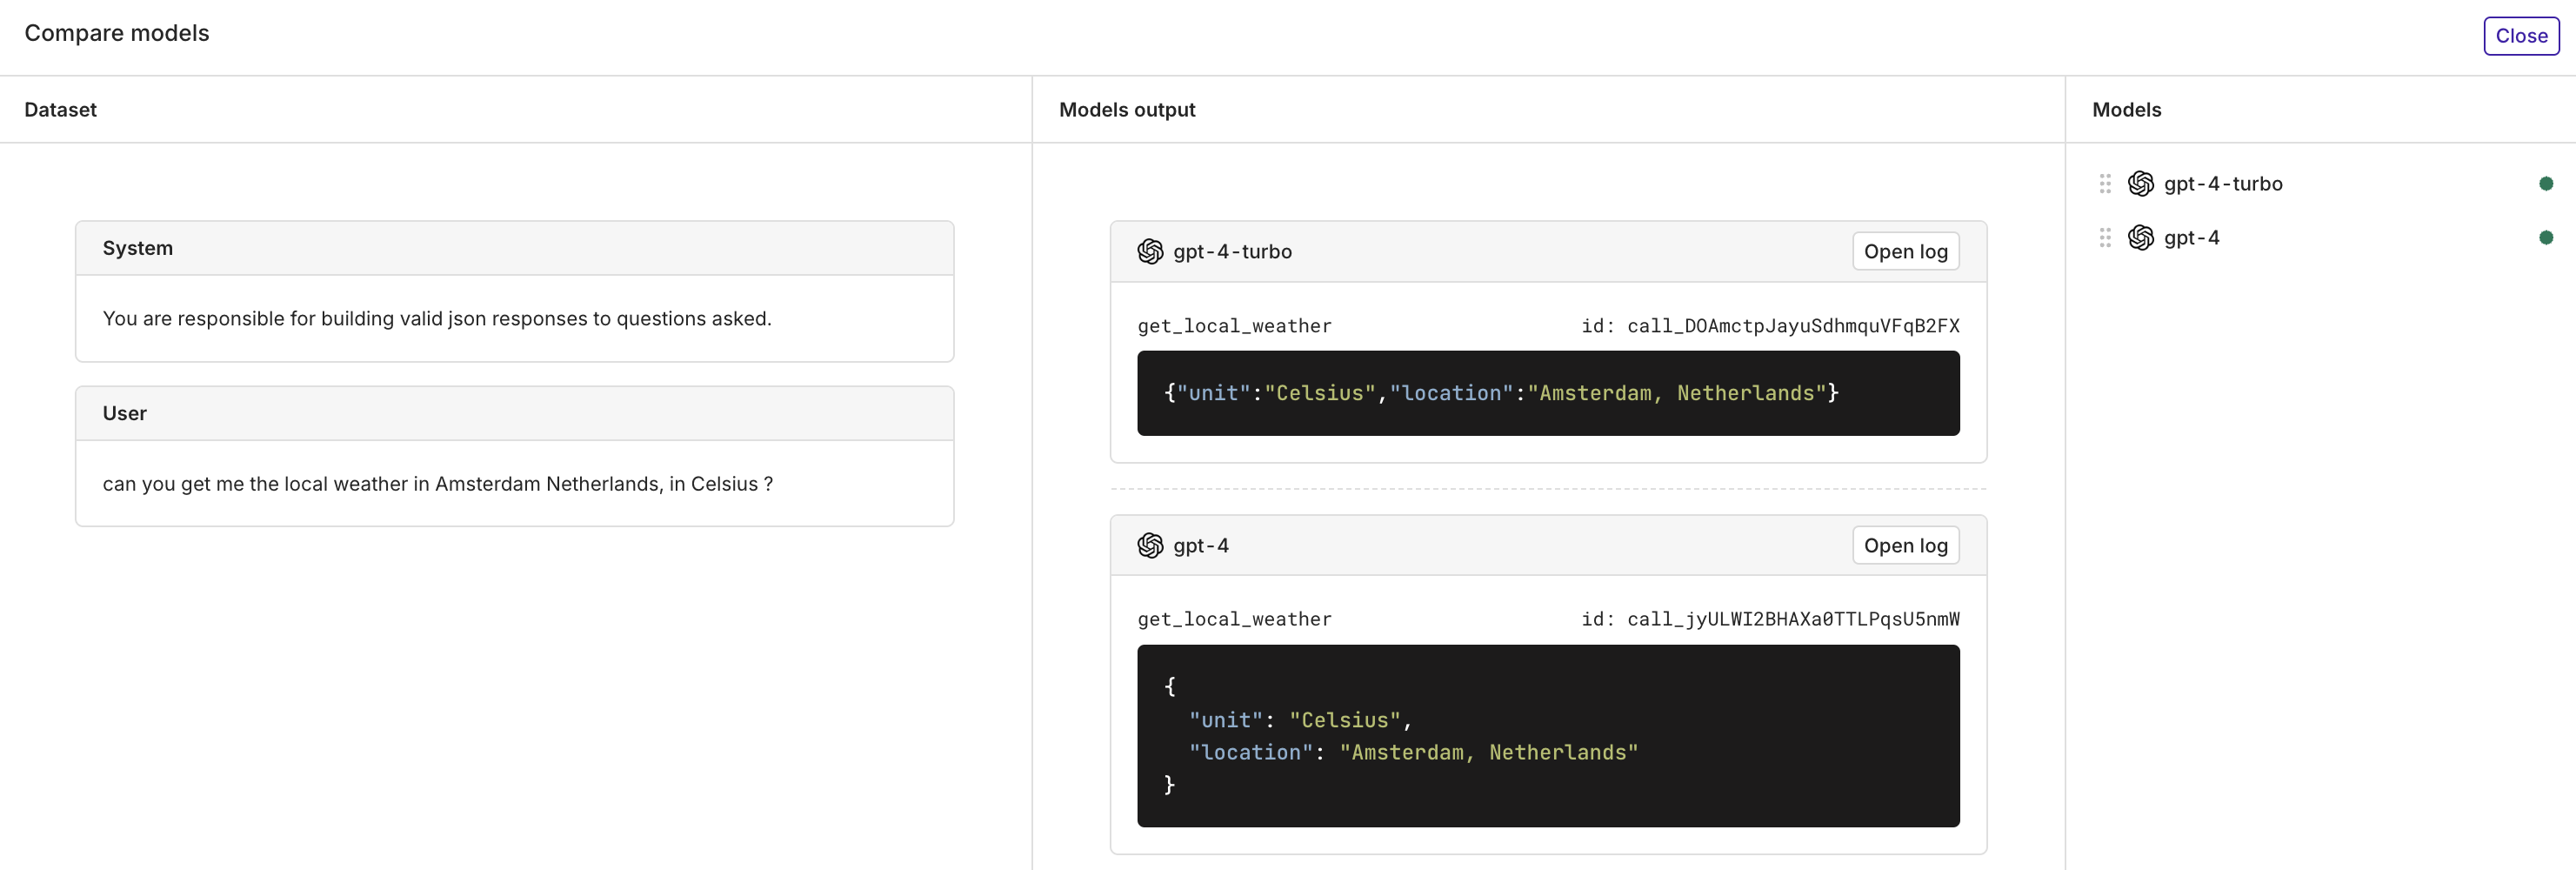Click the OpenAI icon next to gpt-4 in Models list
2576x870 pixels.
2140,238
